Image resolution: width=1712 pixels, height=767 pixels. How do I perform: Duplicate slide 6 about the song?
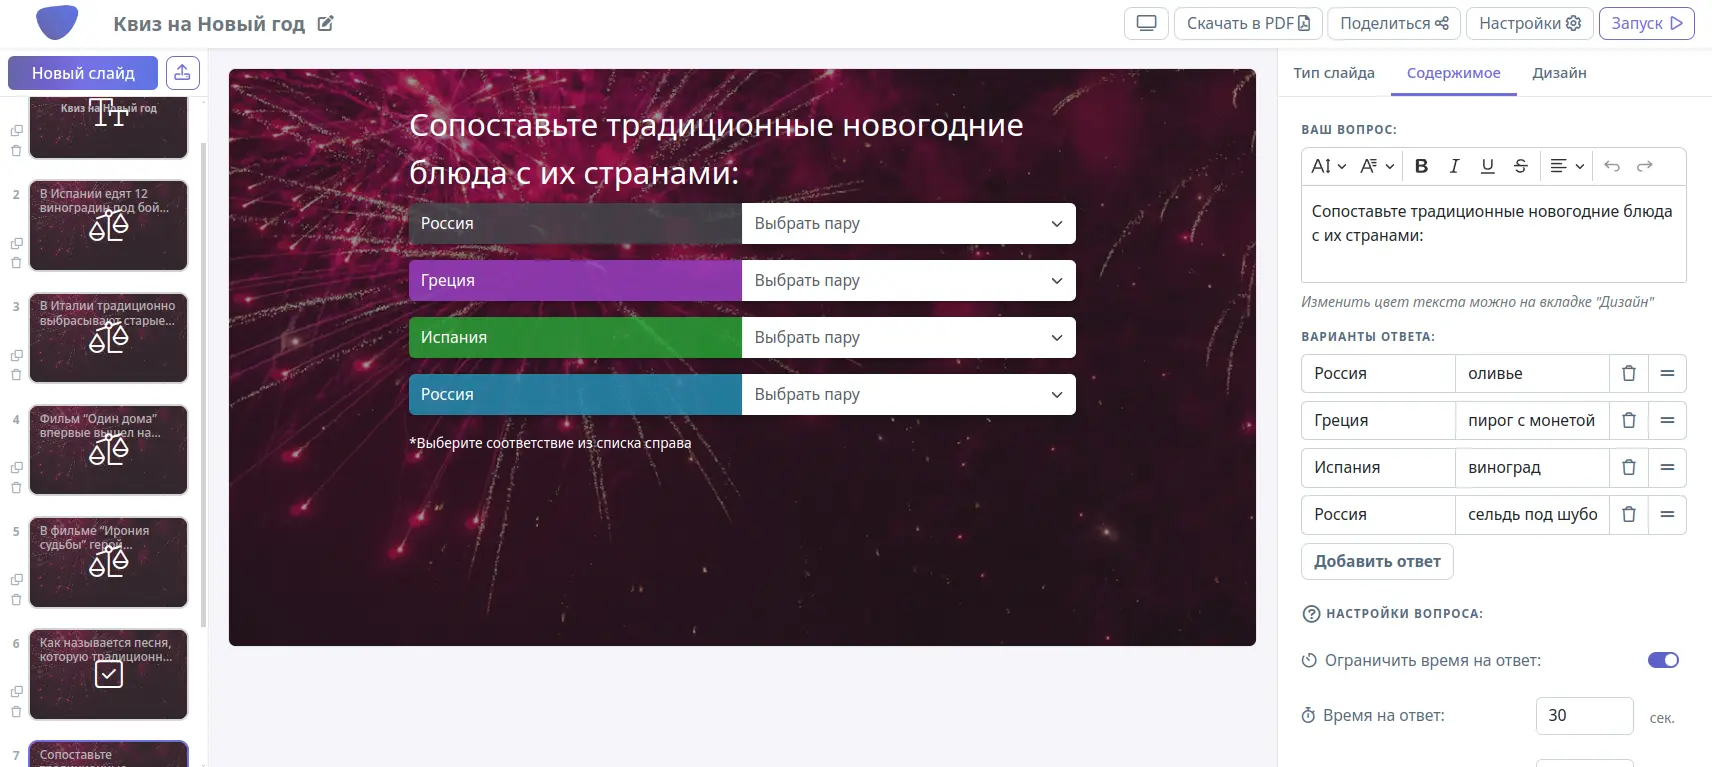coord(16,691)
